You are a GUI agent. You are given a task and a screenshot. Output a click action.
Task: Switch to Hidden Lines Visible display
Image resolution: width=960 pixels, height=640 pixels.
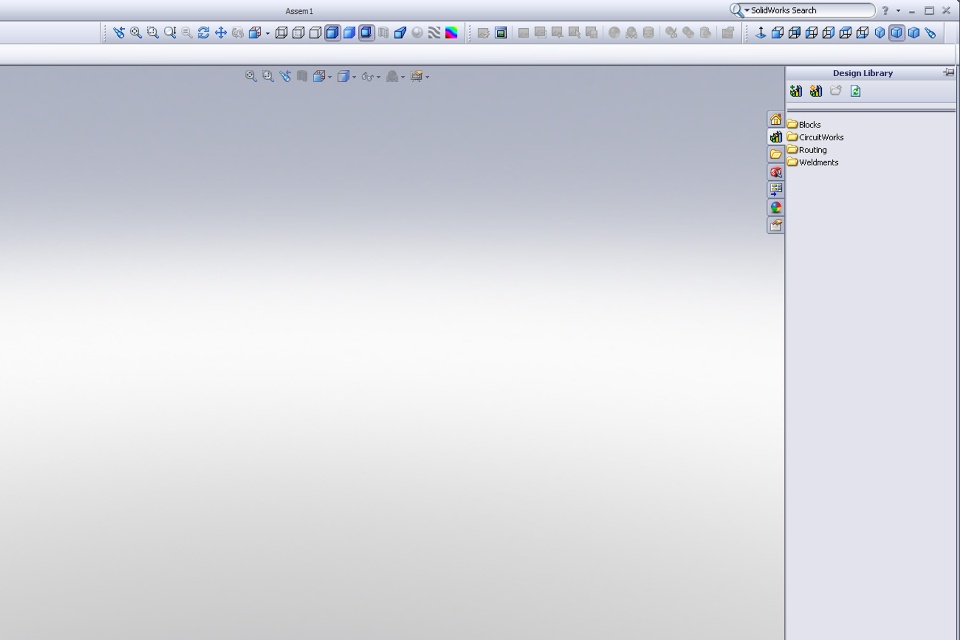(x=298, y=32)
